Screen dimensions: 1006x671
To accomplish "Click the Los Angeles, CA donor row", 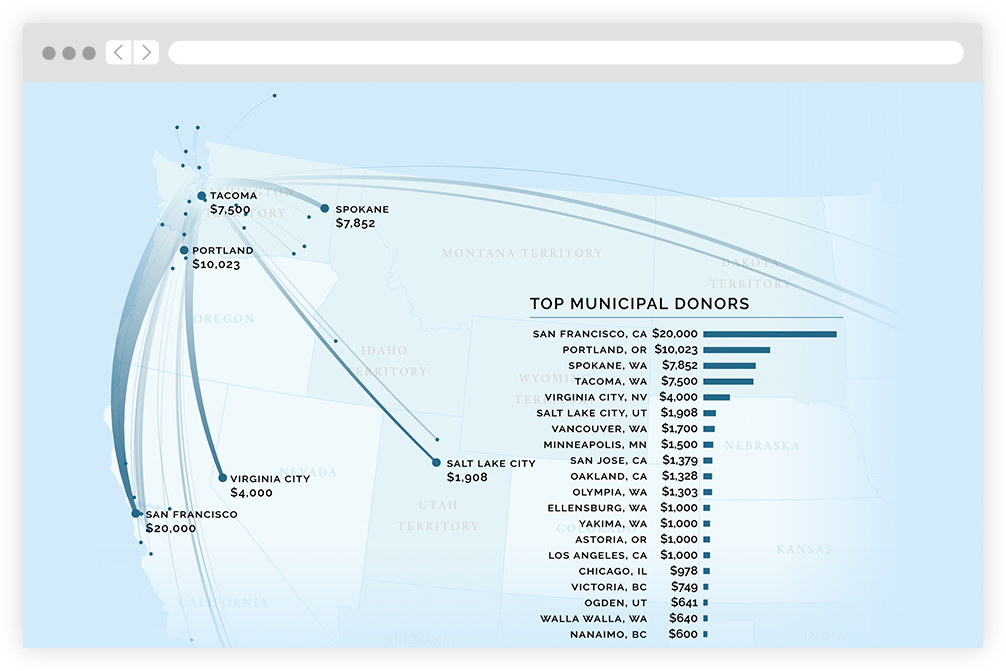I will coord(629,556).
